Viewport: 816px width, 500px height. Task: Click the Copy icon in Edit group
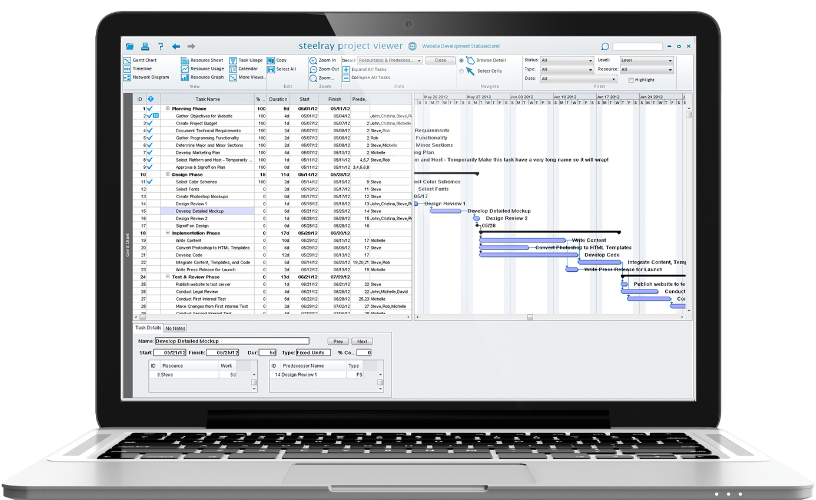coord(271,60)
